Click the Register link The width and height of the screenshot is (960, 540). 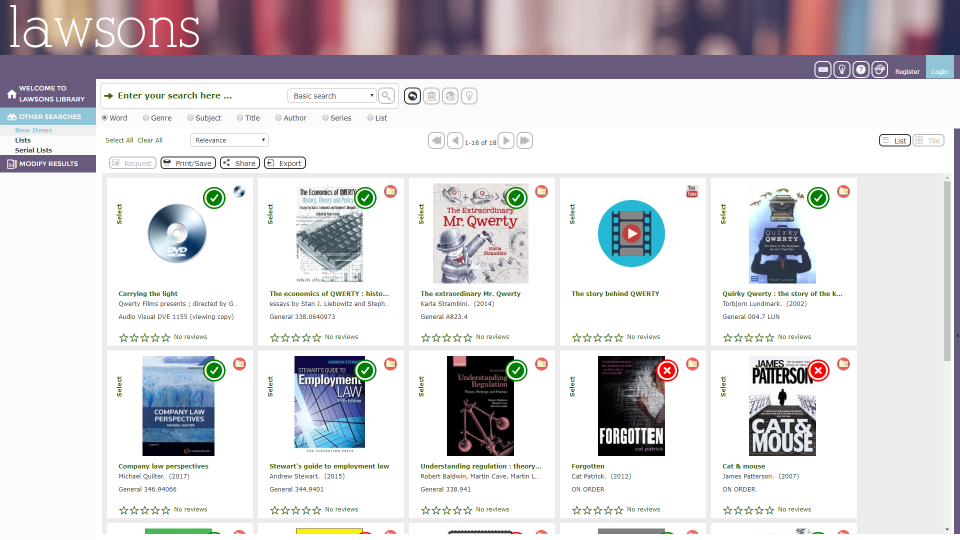(907, 72)
